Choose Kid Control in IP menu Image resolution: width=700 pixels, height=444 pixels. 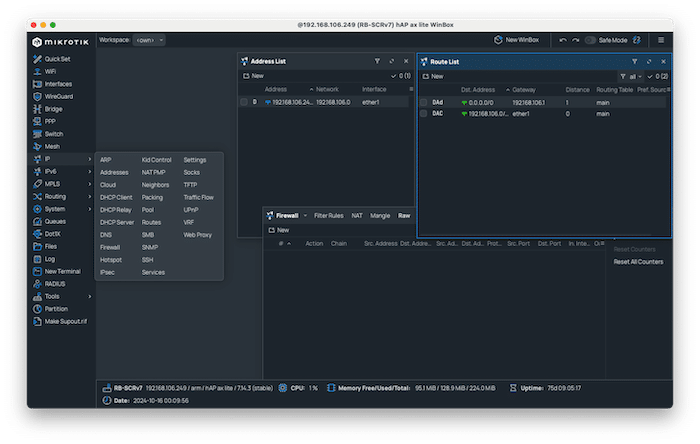pos(156,160)
